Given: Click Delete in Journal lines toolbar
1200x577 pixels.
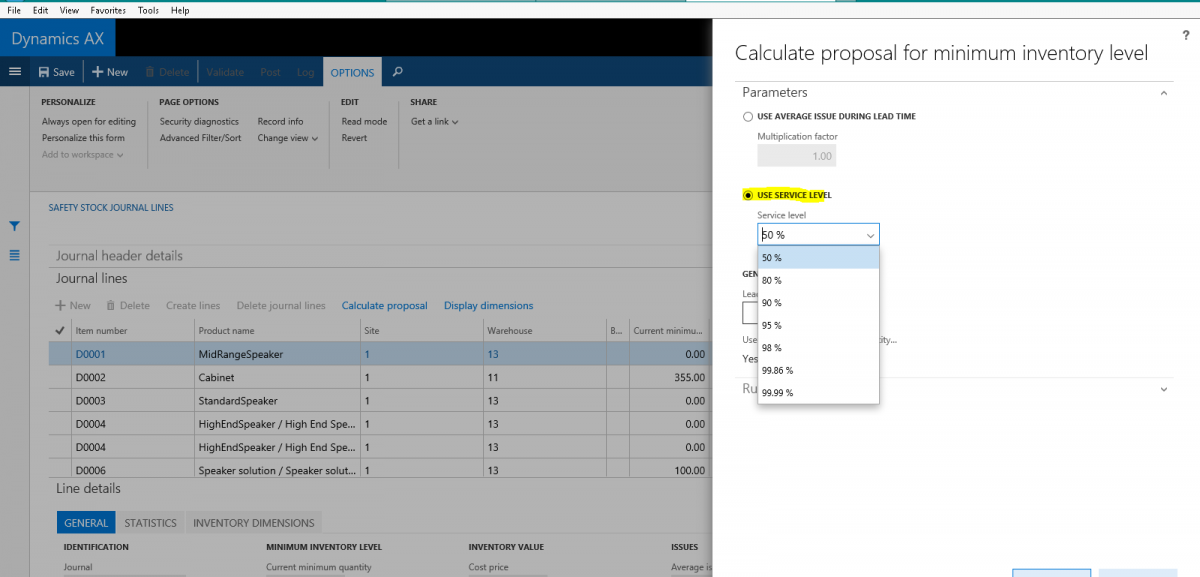Looking at the screenshot, I should point(128,306).
